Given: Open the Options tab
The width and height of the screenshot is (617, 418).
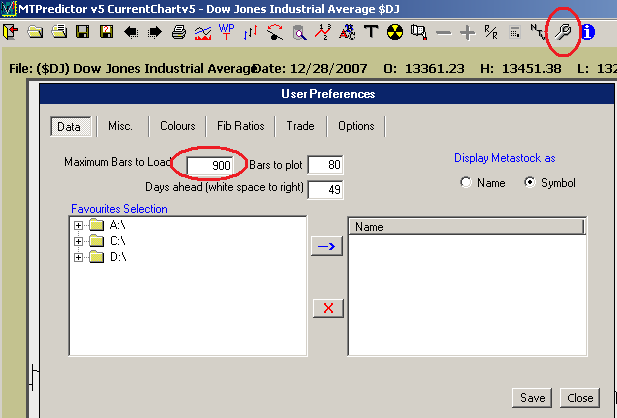Looking at the screenshot, I should coord(356,126).
